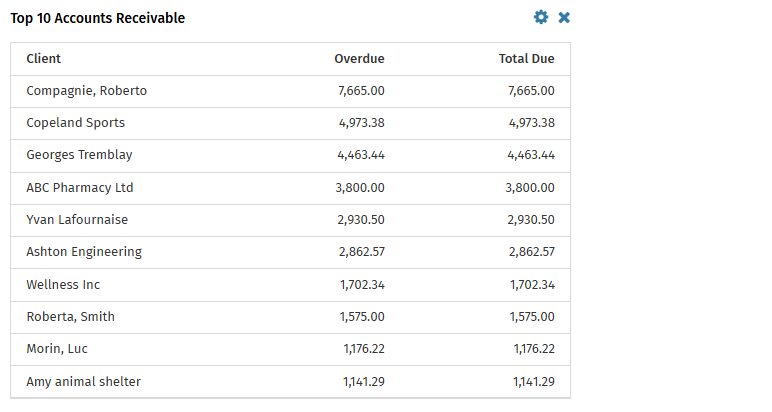Select client Morin, Luc
The height and width of the screenshot is (412, 772).
pos(57,349)
